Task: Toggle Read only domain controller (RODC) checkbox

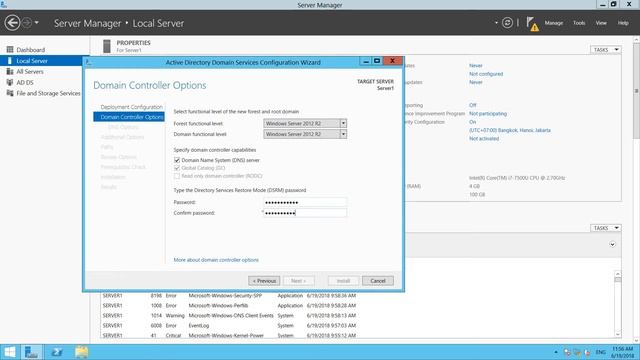Action: (x=177, y=176)
